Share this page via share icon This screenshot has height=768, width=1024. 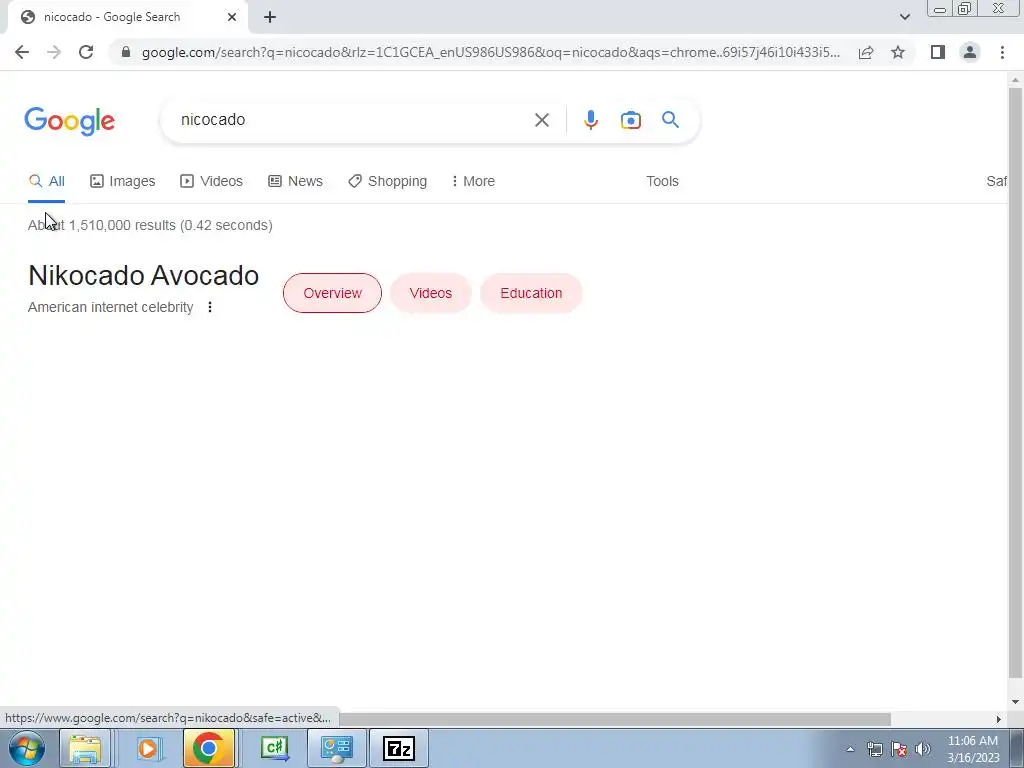(x=866, y=52)
